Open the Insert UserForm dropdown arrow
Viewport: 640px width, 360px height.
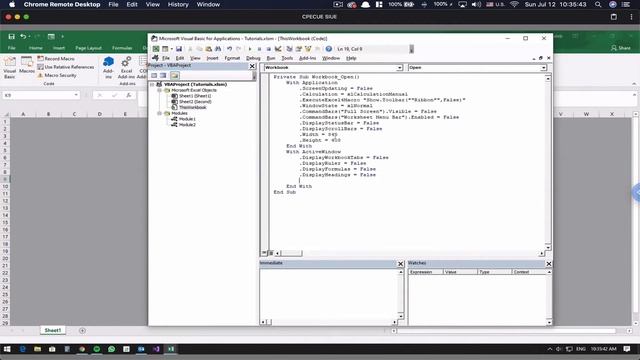pos(171,49)
